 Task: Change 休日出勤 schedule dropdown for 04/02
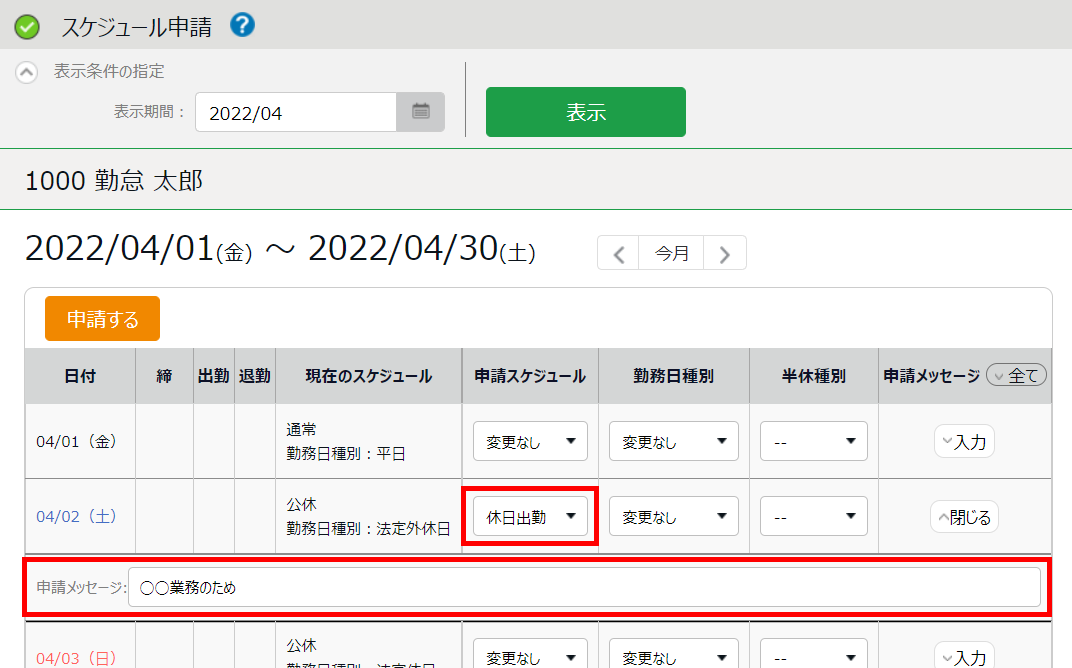pos(530,517)
